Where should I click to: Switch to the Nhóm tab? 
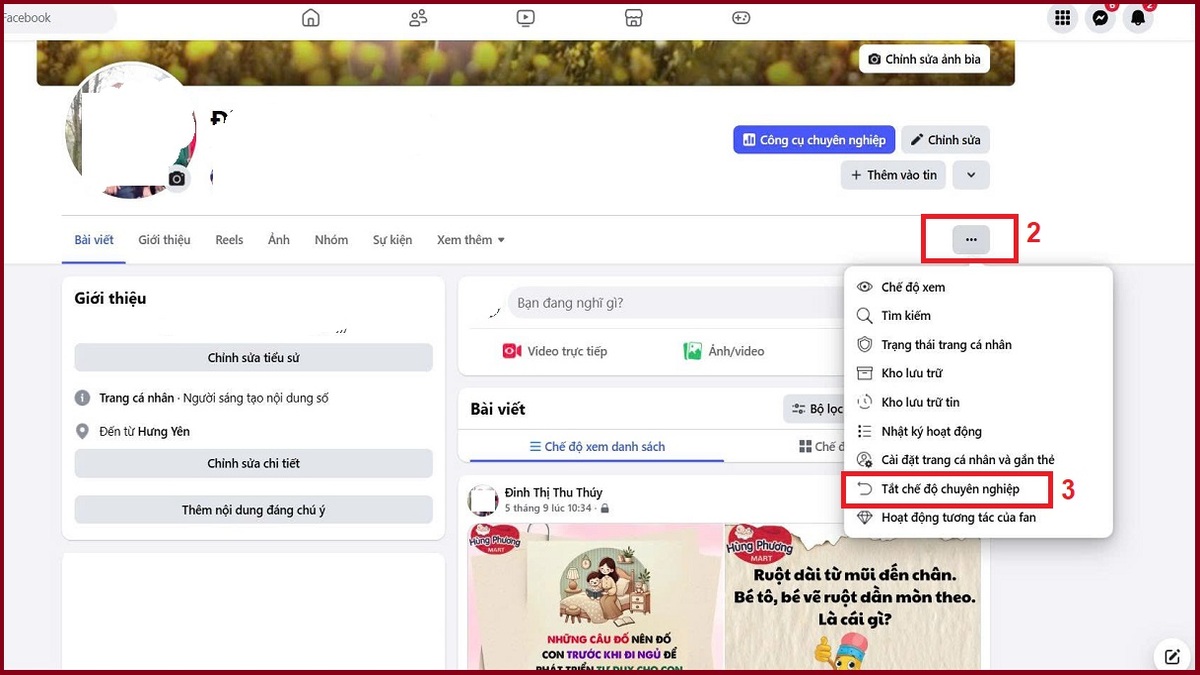[331, 240]
